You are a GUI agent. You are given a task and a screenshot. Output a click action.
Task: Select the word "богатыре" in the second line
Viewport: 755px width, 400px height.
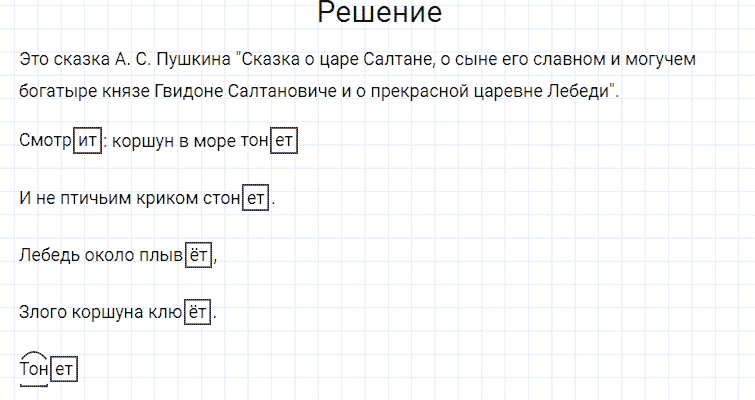pyautogui.click(x=55, y=92)
